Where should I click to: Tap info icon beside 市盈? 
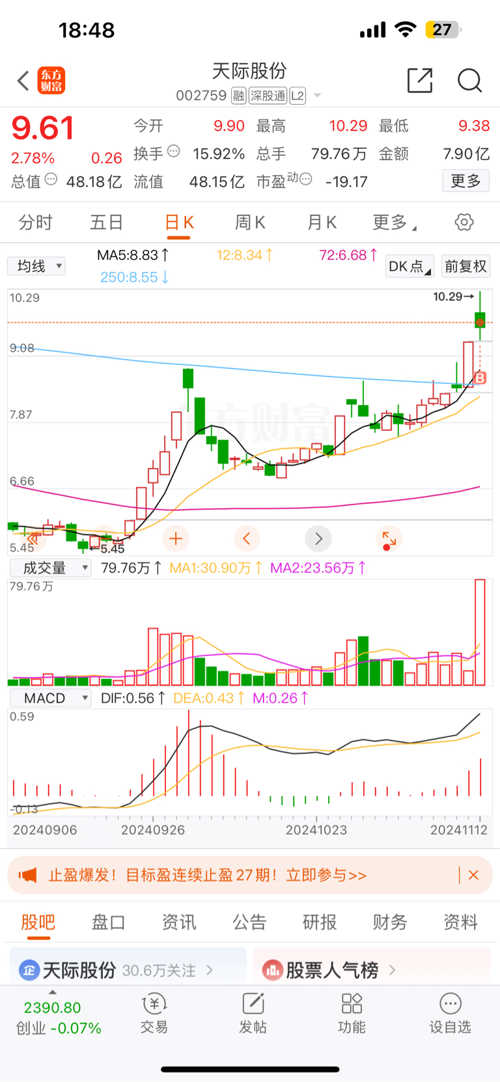[306, 179]
